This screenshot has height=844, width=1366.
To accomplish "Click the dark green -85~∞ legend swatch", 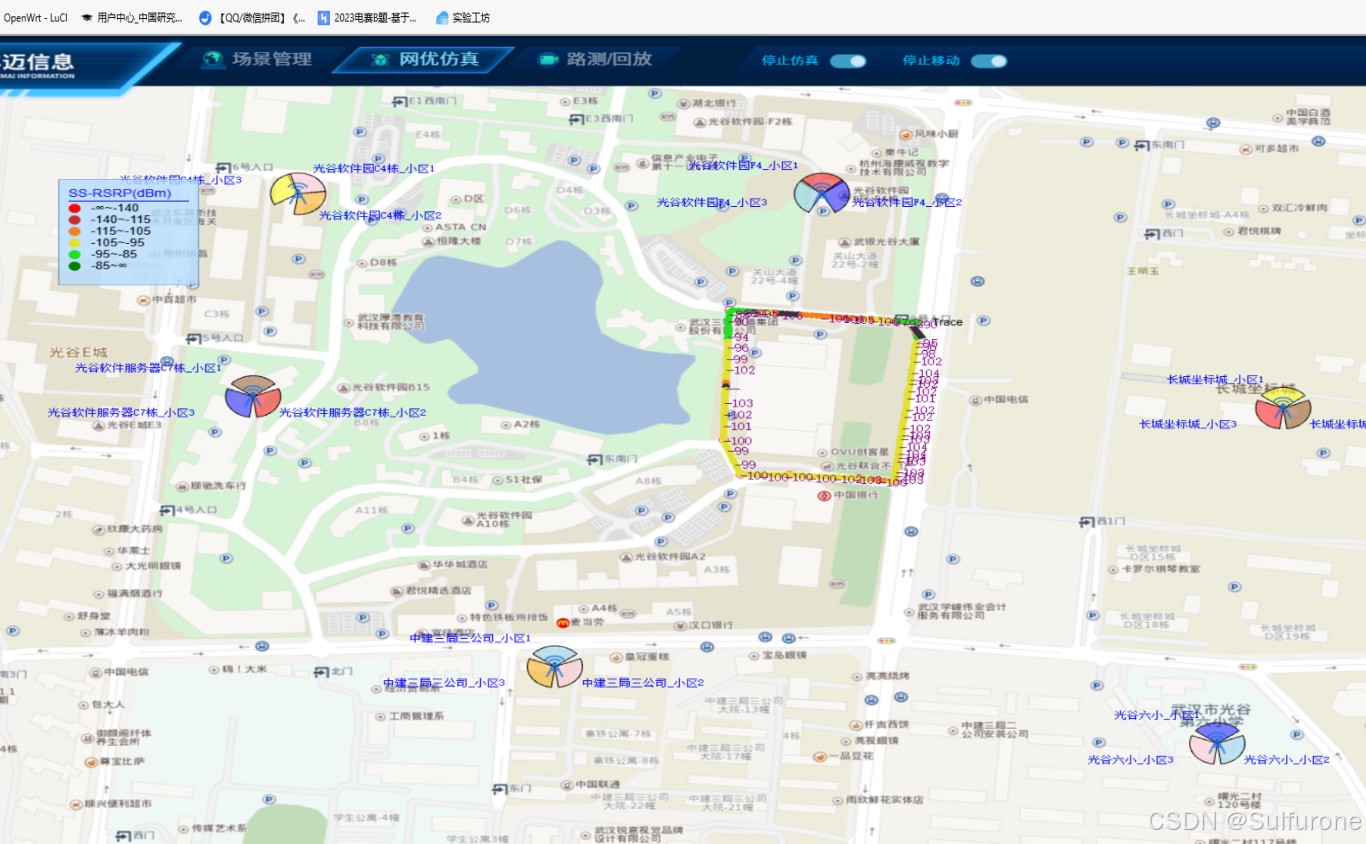I will [74, 266].
